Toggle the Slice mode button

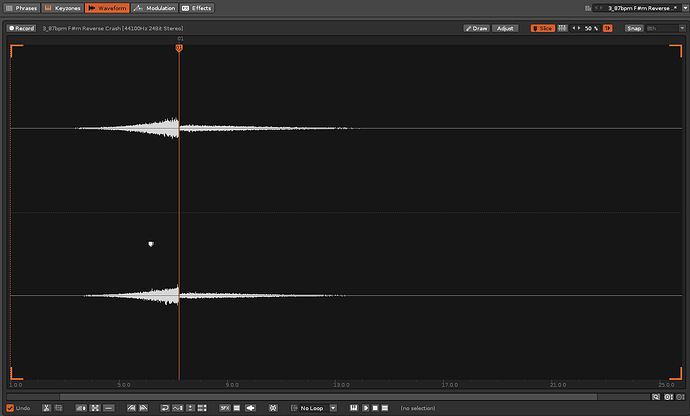(x=543, y=28)
